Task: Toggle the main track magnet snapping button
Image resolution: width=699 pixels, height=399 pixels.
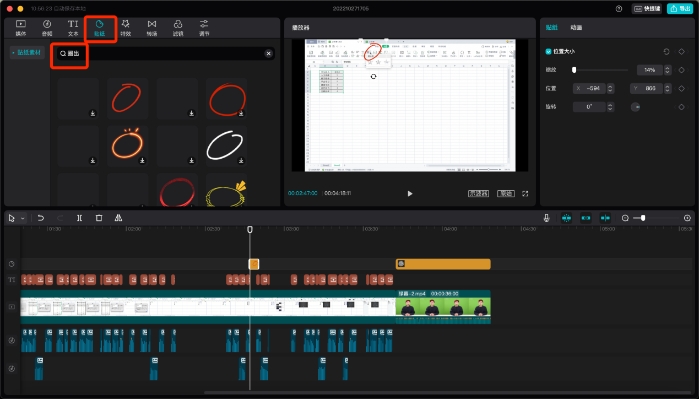Action: click(x=567, y=218)
